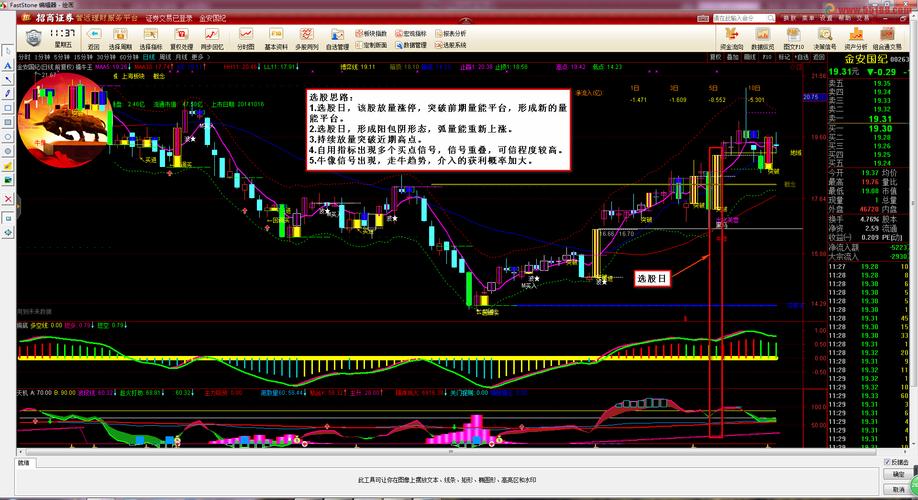This screenshot has width=918, height=500.
Task: Select FastStone pencil tool
Action: pyautogui.click(x=8, y=94)
